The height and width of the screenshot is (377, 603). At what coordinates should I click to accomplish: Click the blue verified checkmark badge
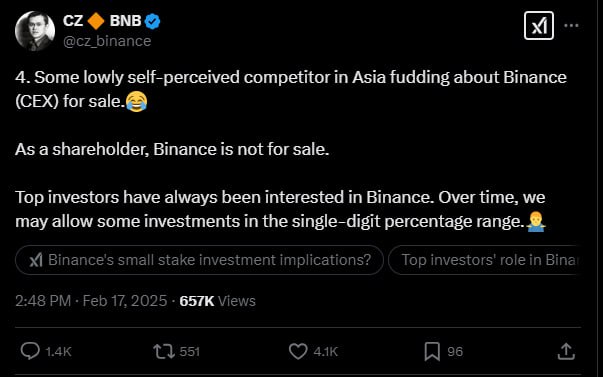pyautogui.click(x=152, y=21)
